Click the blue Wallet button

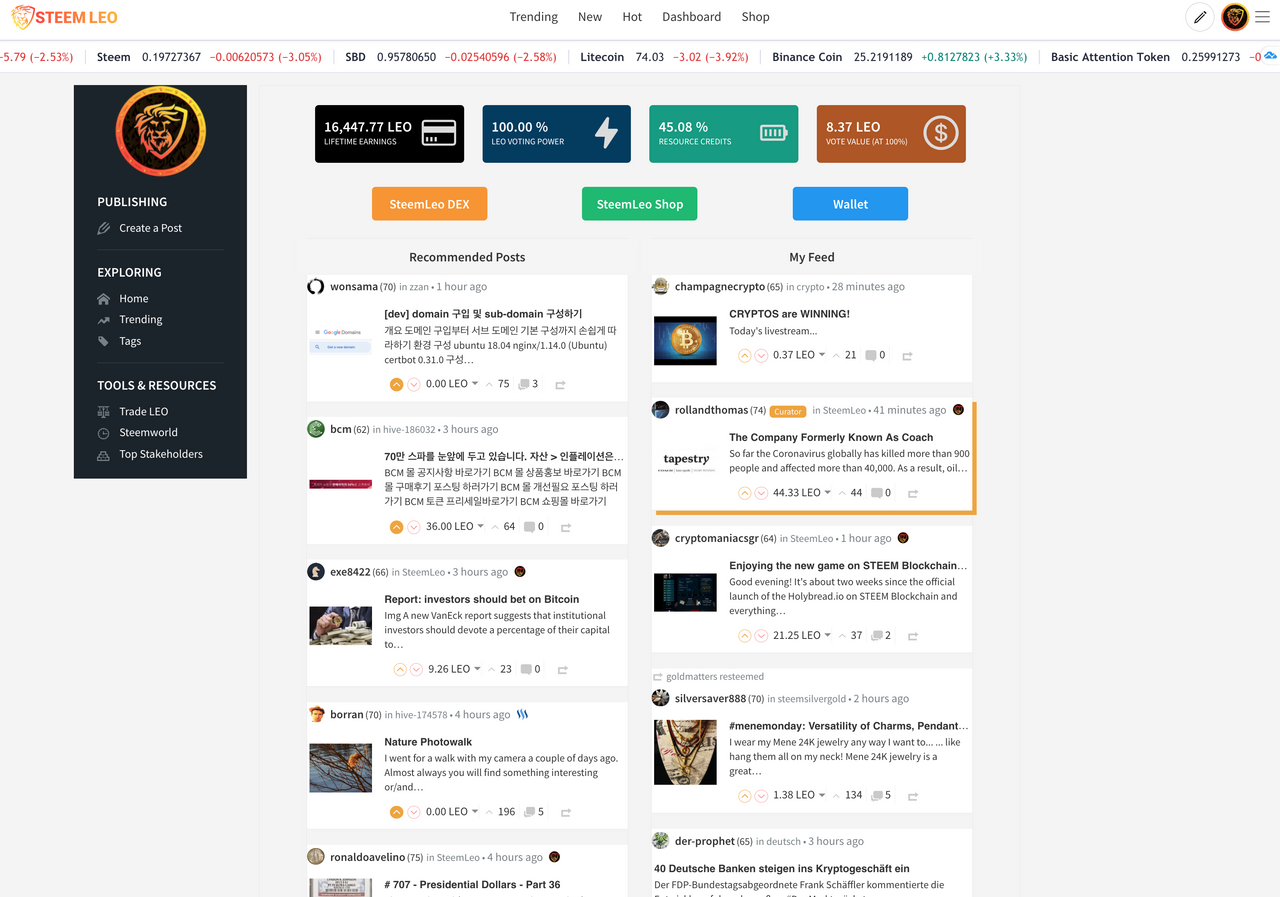850,204
